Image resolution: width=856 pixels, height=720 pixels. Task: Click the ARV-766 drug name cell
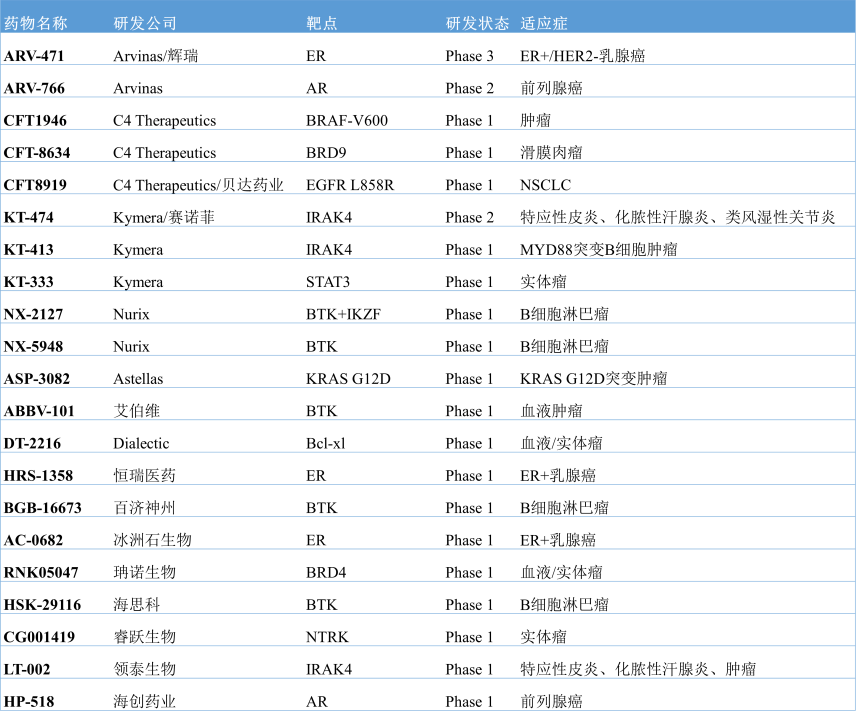click(x=34, y=88)
